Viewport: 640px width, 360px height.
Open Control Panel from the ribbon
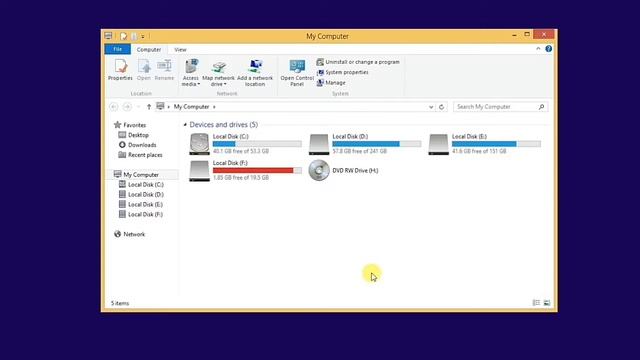click(x=297, y=73)
